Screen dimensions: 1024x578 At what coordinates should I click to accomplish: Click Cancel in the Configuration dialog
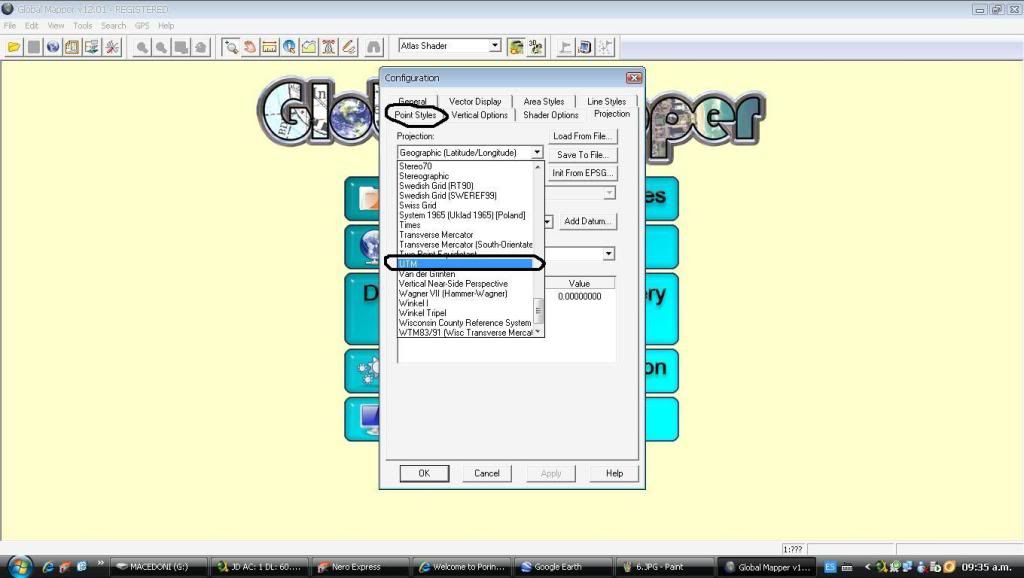click(x=487, y=474)
